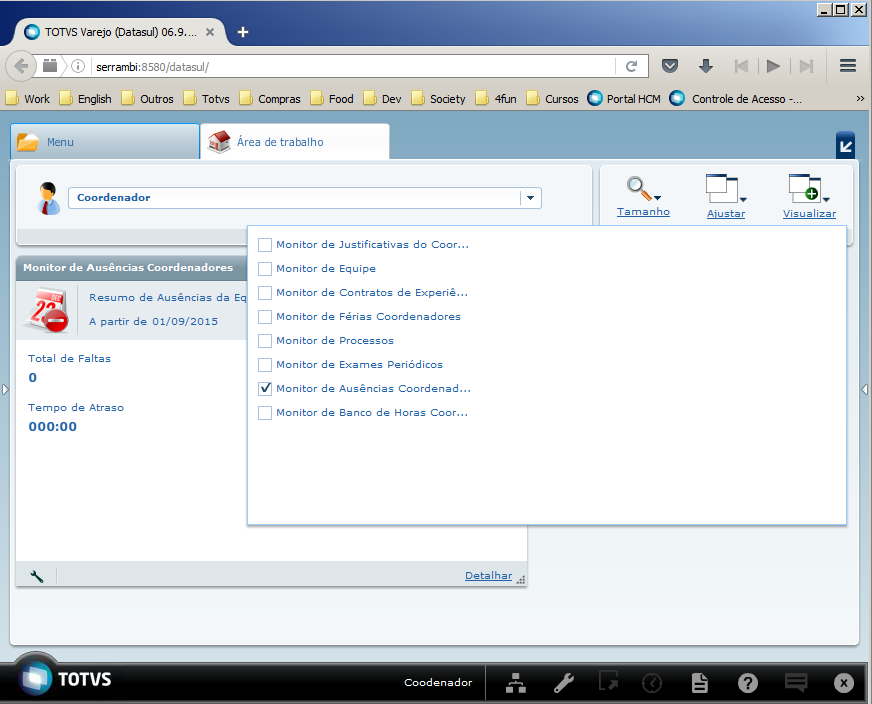This screenshot has height=704, width=872.
Task: Open the browser downloads arrow icon
Action: tap(705, 66)
